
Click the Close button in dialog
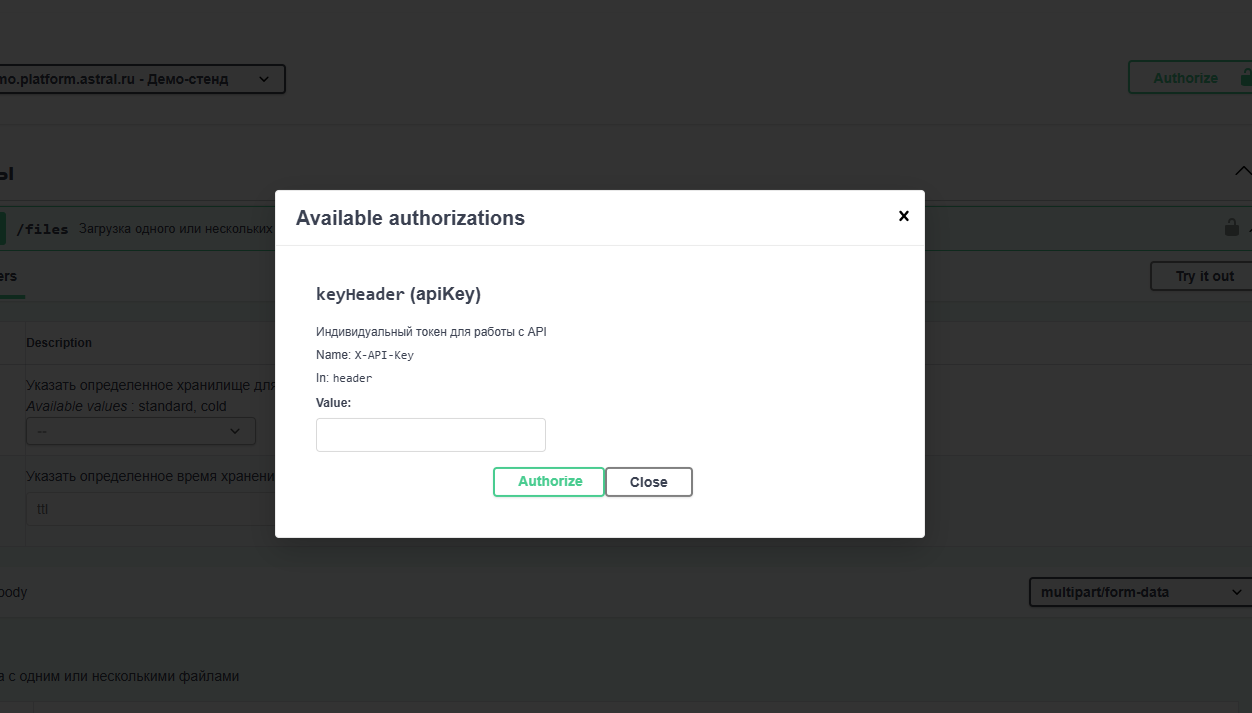pos(649,482)
